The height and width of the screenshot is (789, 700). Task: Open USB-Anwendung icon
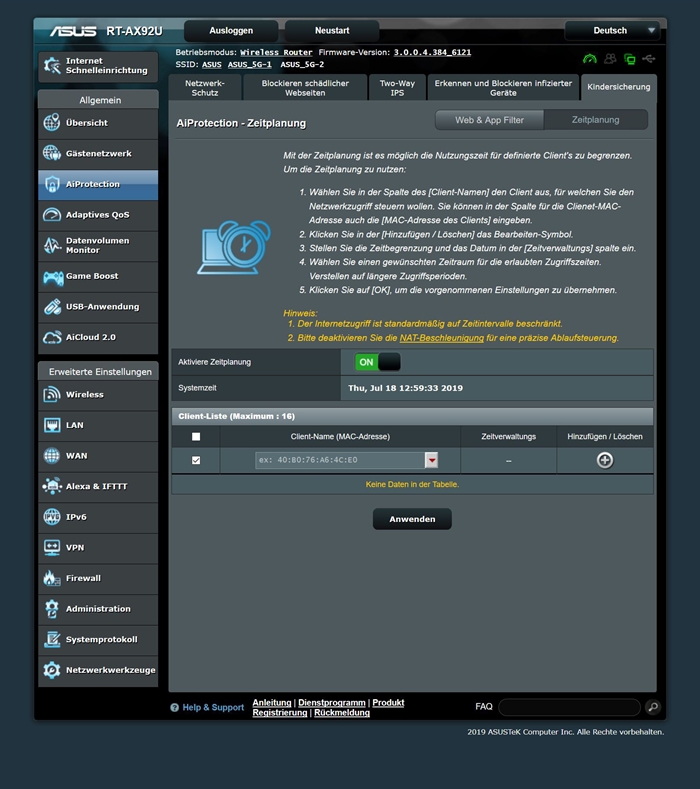(x=51, y=306)
